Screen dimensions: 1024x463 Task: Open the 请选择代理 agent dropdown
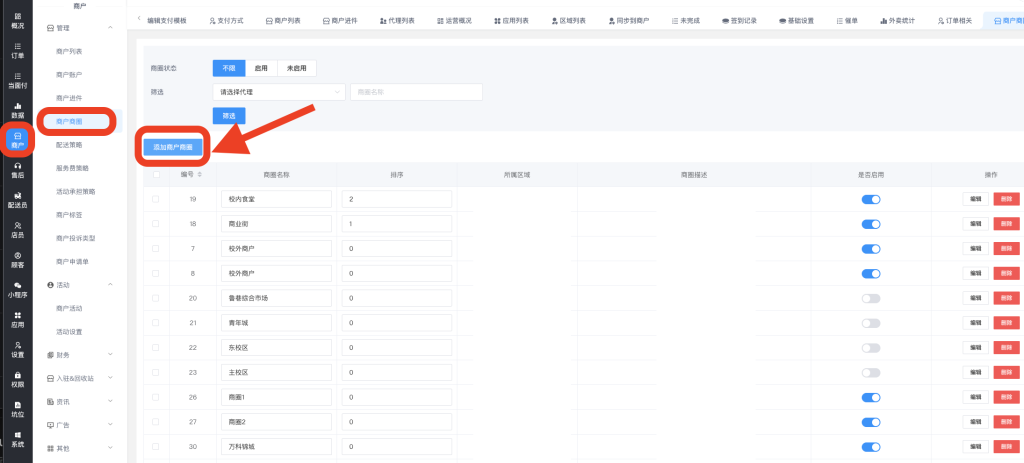point(279,92)
